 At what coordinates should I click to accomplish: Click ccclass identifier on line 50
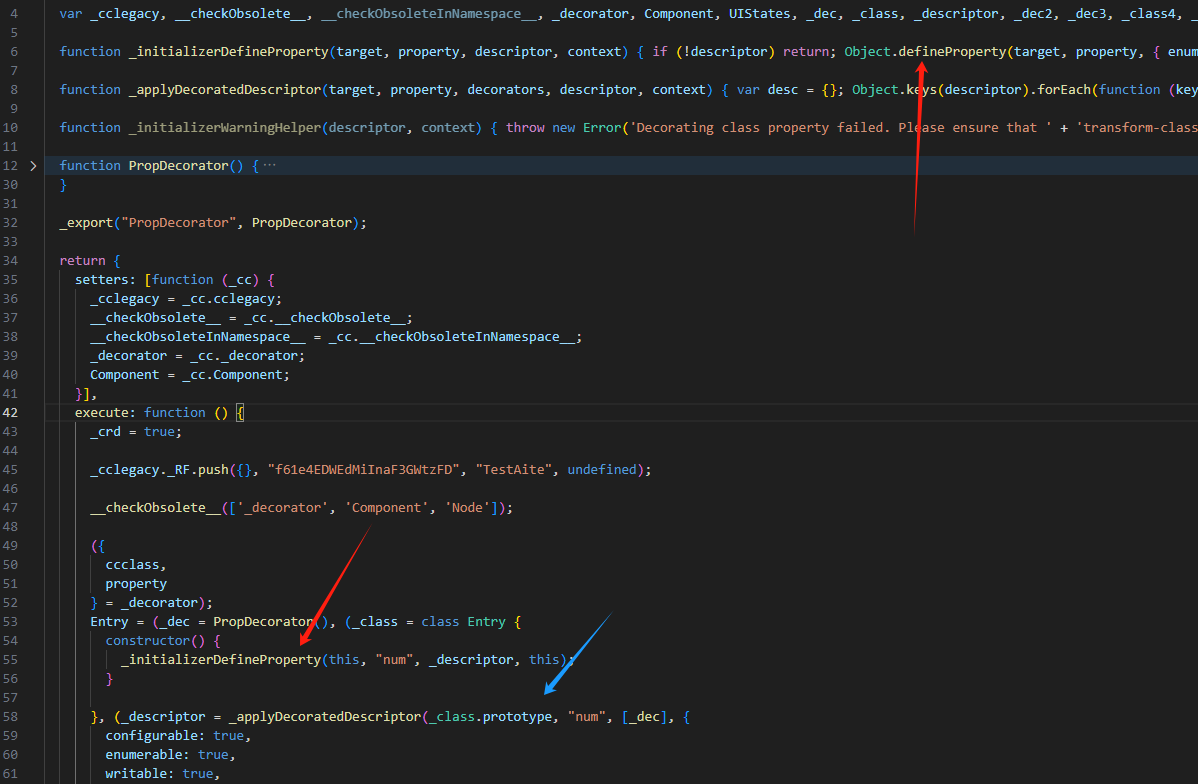pyautogui.click(x=132, y=565)
